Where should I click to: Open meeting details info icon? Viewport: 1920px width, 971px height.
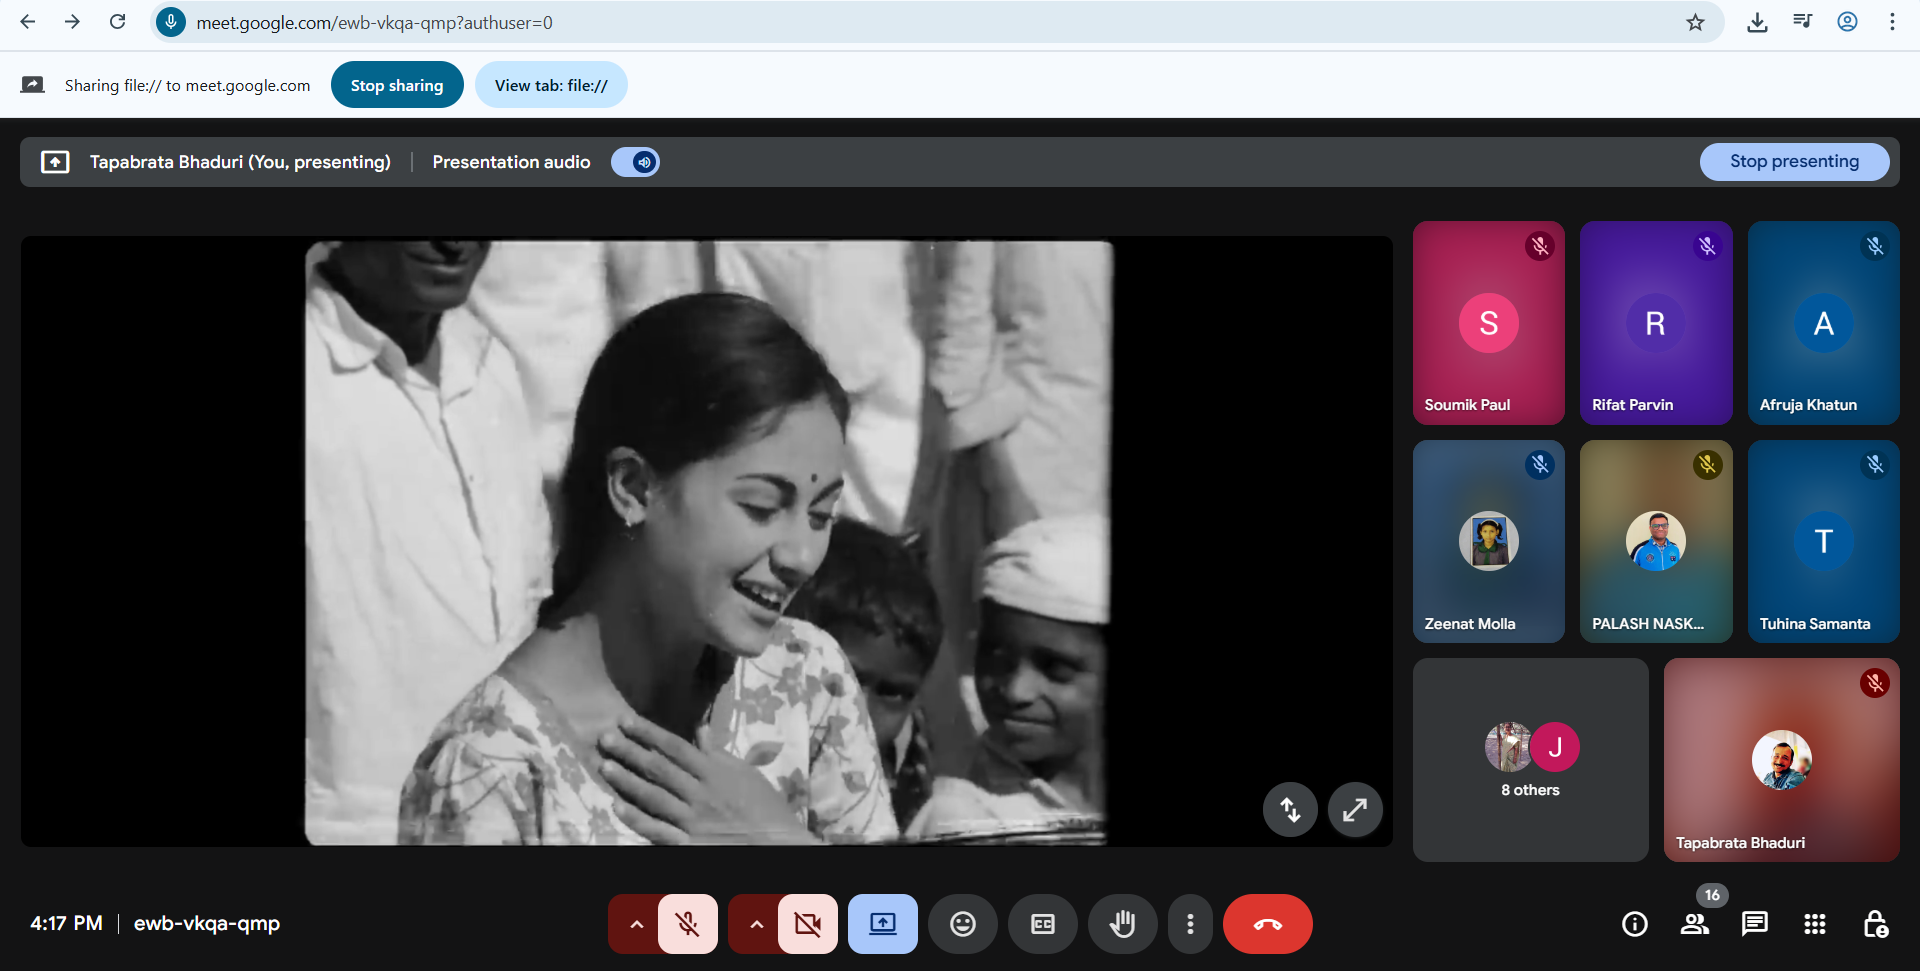pyautogui.click(x=1635, y=924)
